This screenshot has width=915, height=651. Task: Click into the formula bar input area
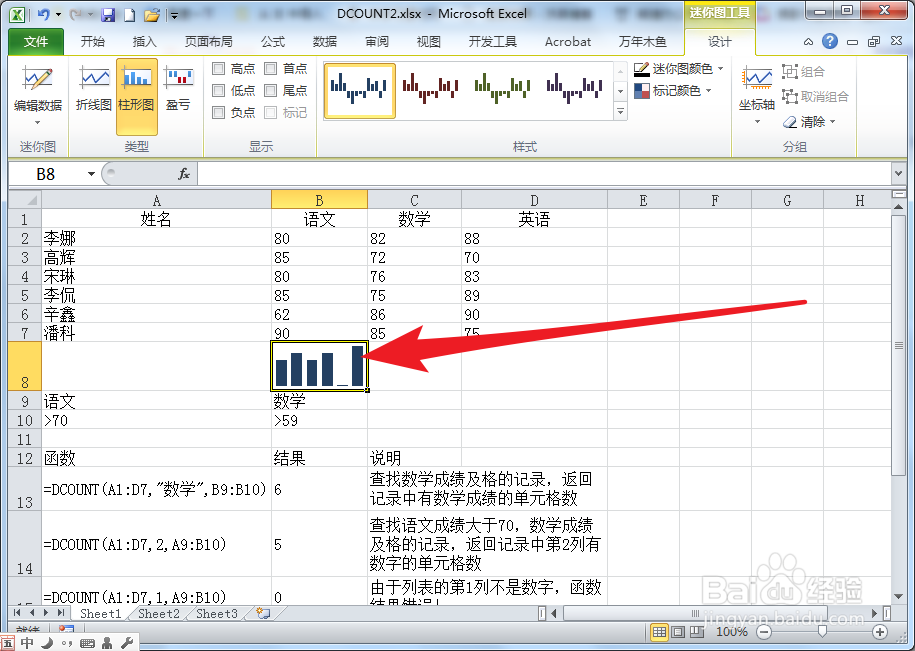(544, 174)
